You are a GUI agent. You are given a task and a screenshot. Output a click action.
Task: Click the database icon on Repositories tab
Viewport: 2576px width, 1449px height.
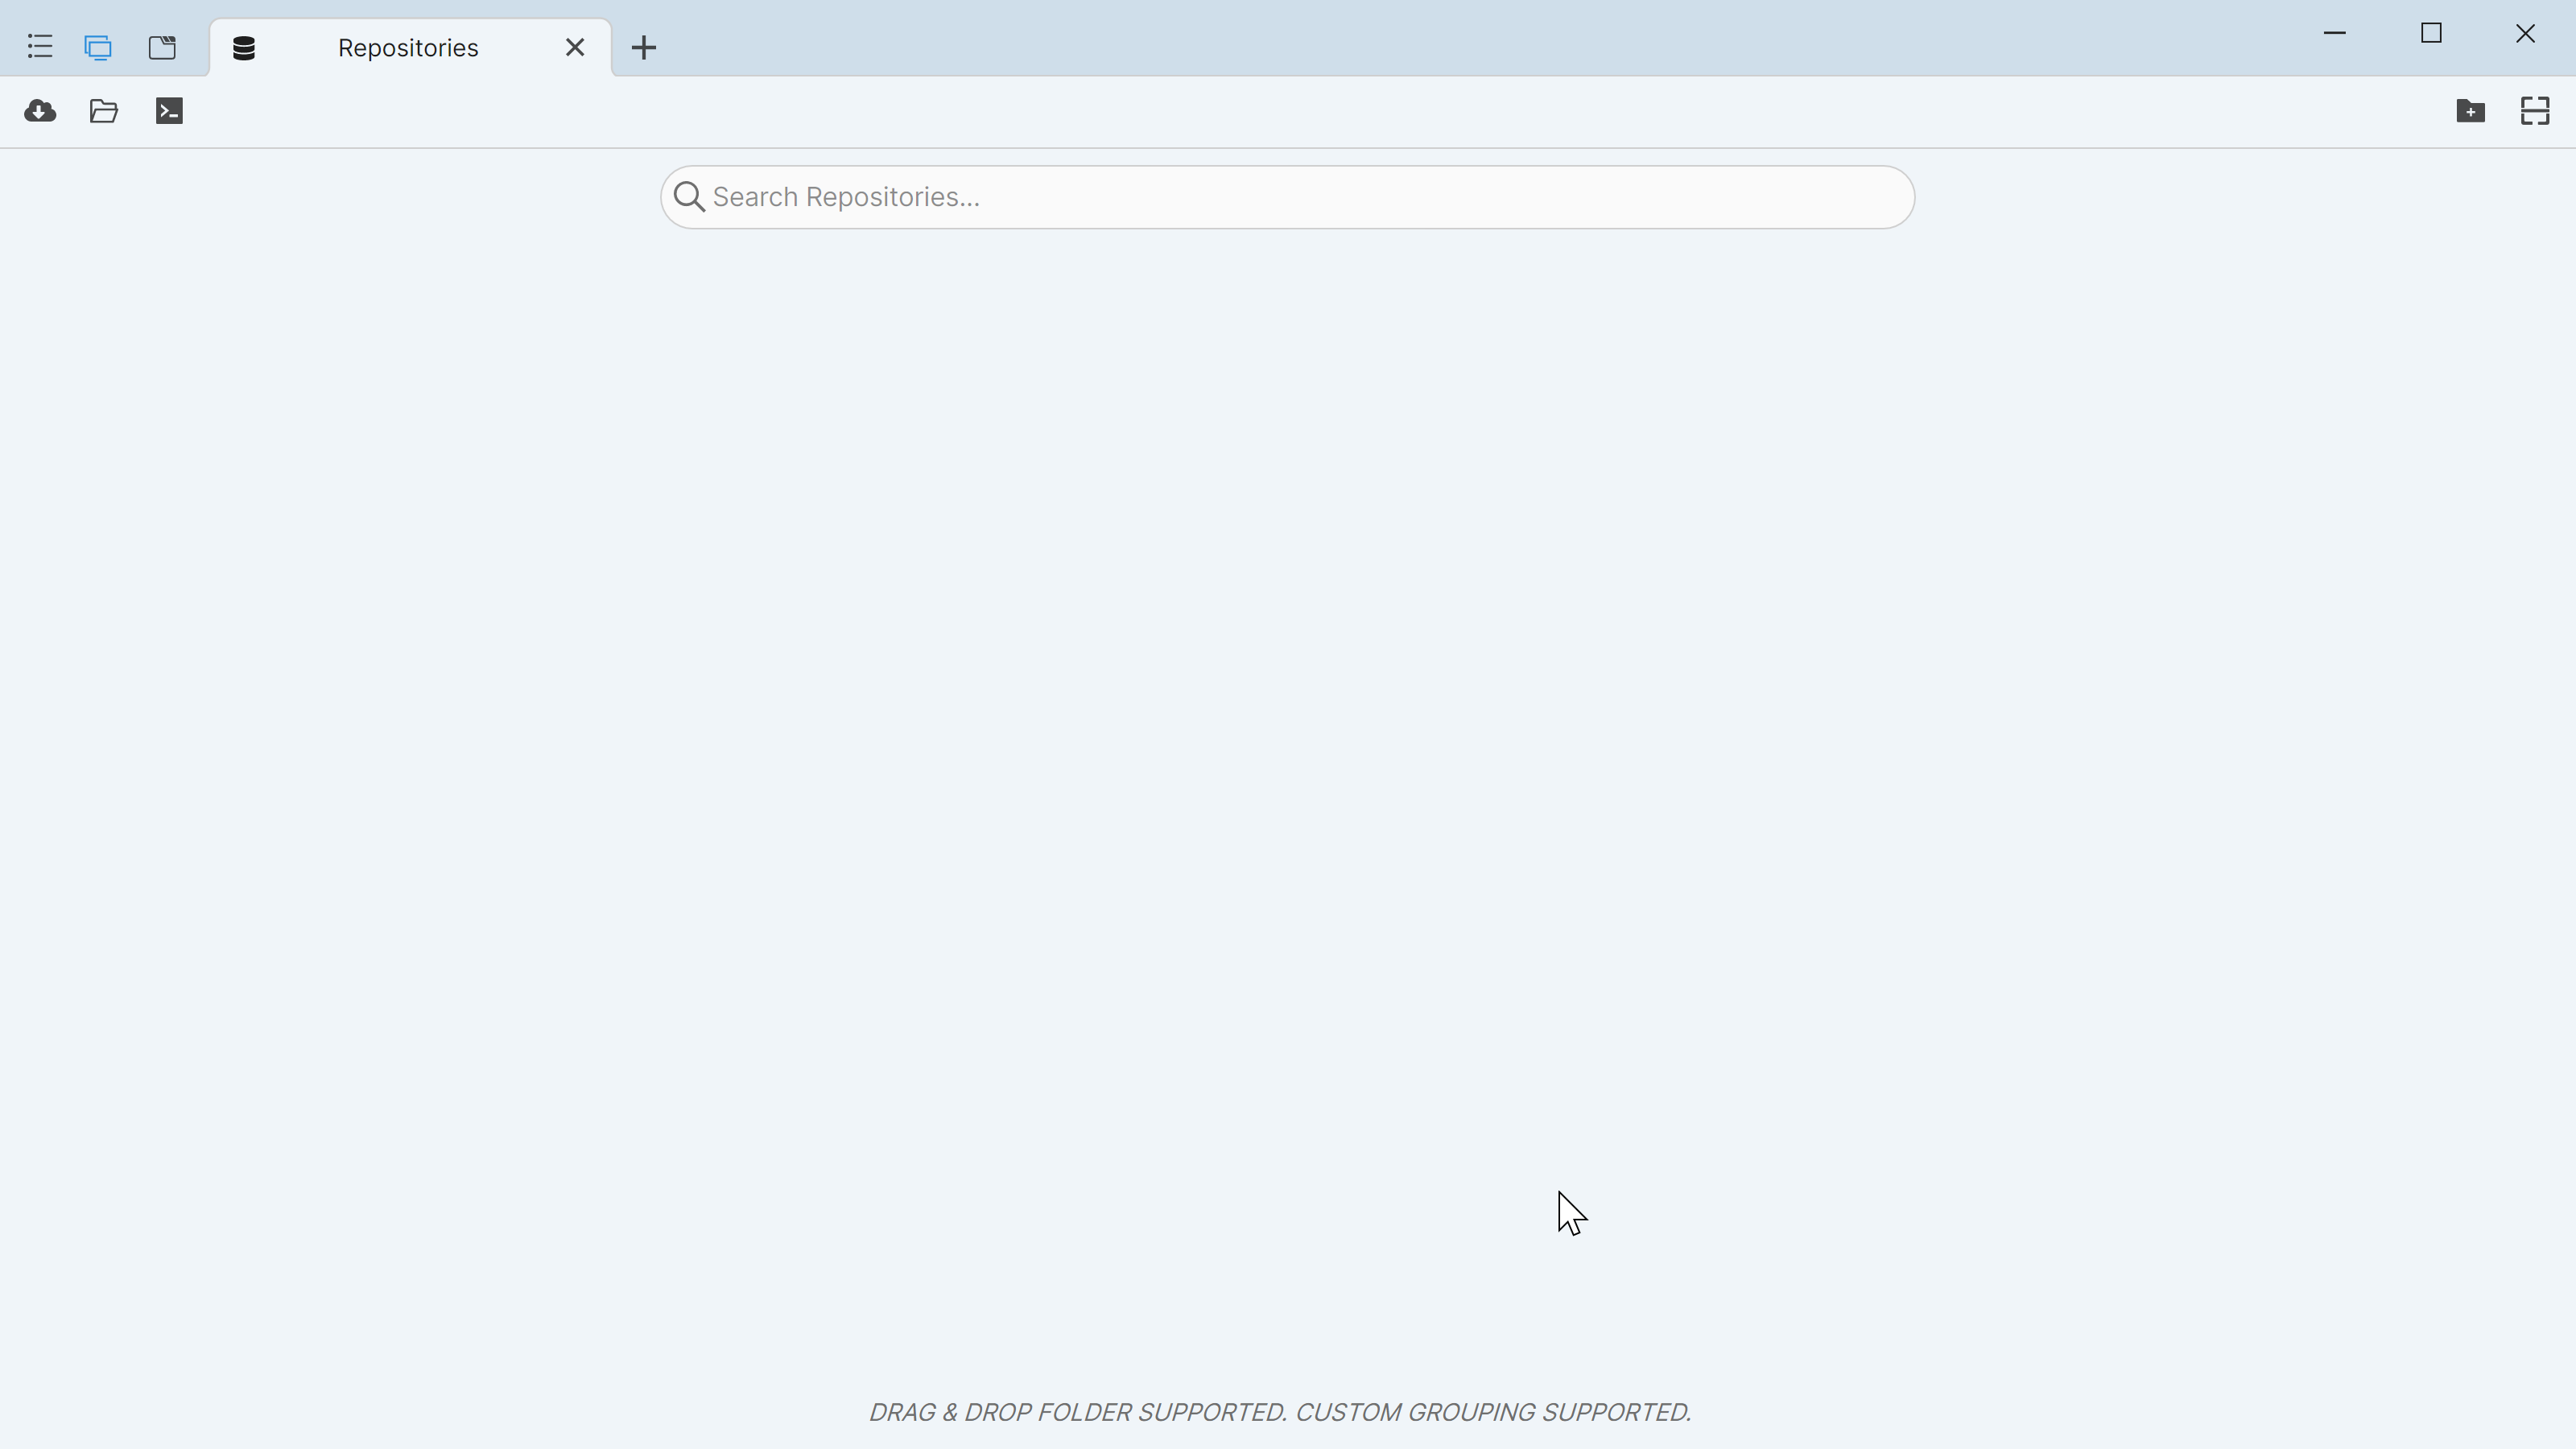tap(244, 48)
